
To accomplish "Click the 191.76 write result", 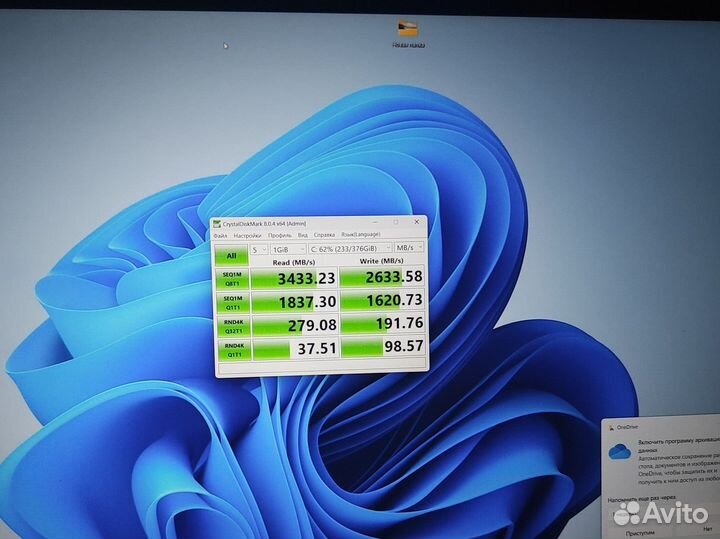I will point(383,324).
